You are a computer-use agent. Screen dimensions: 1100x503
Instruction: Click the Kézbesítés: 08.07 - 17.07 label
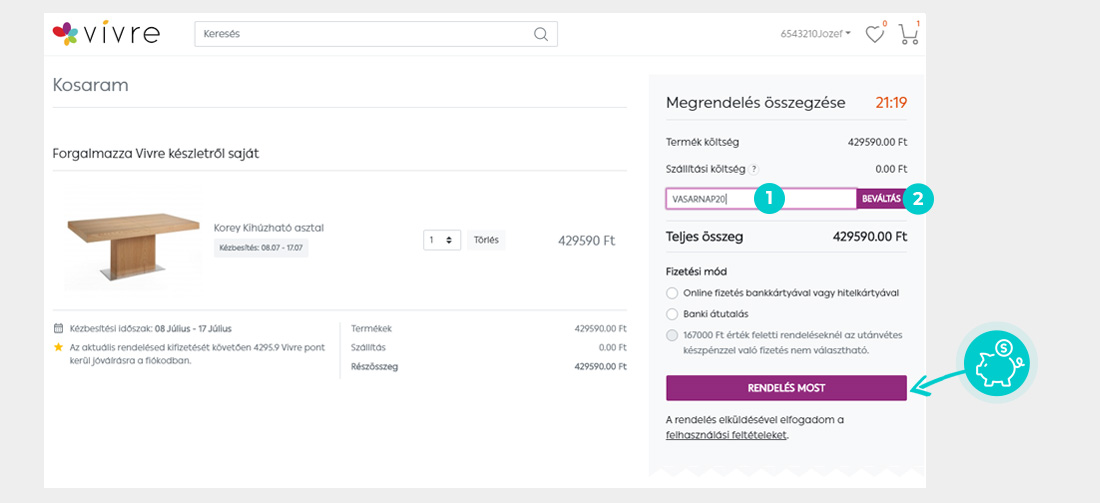point(261,248)
